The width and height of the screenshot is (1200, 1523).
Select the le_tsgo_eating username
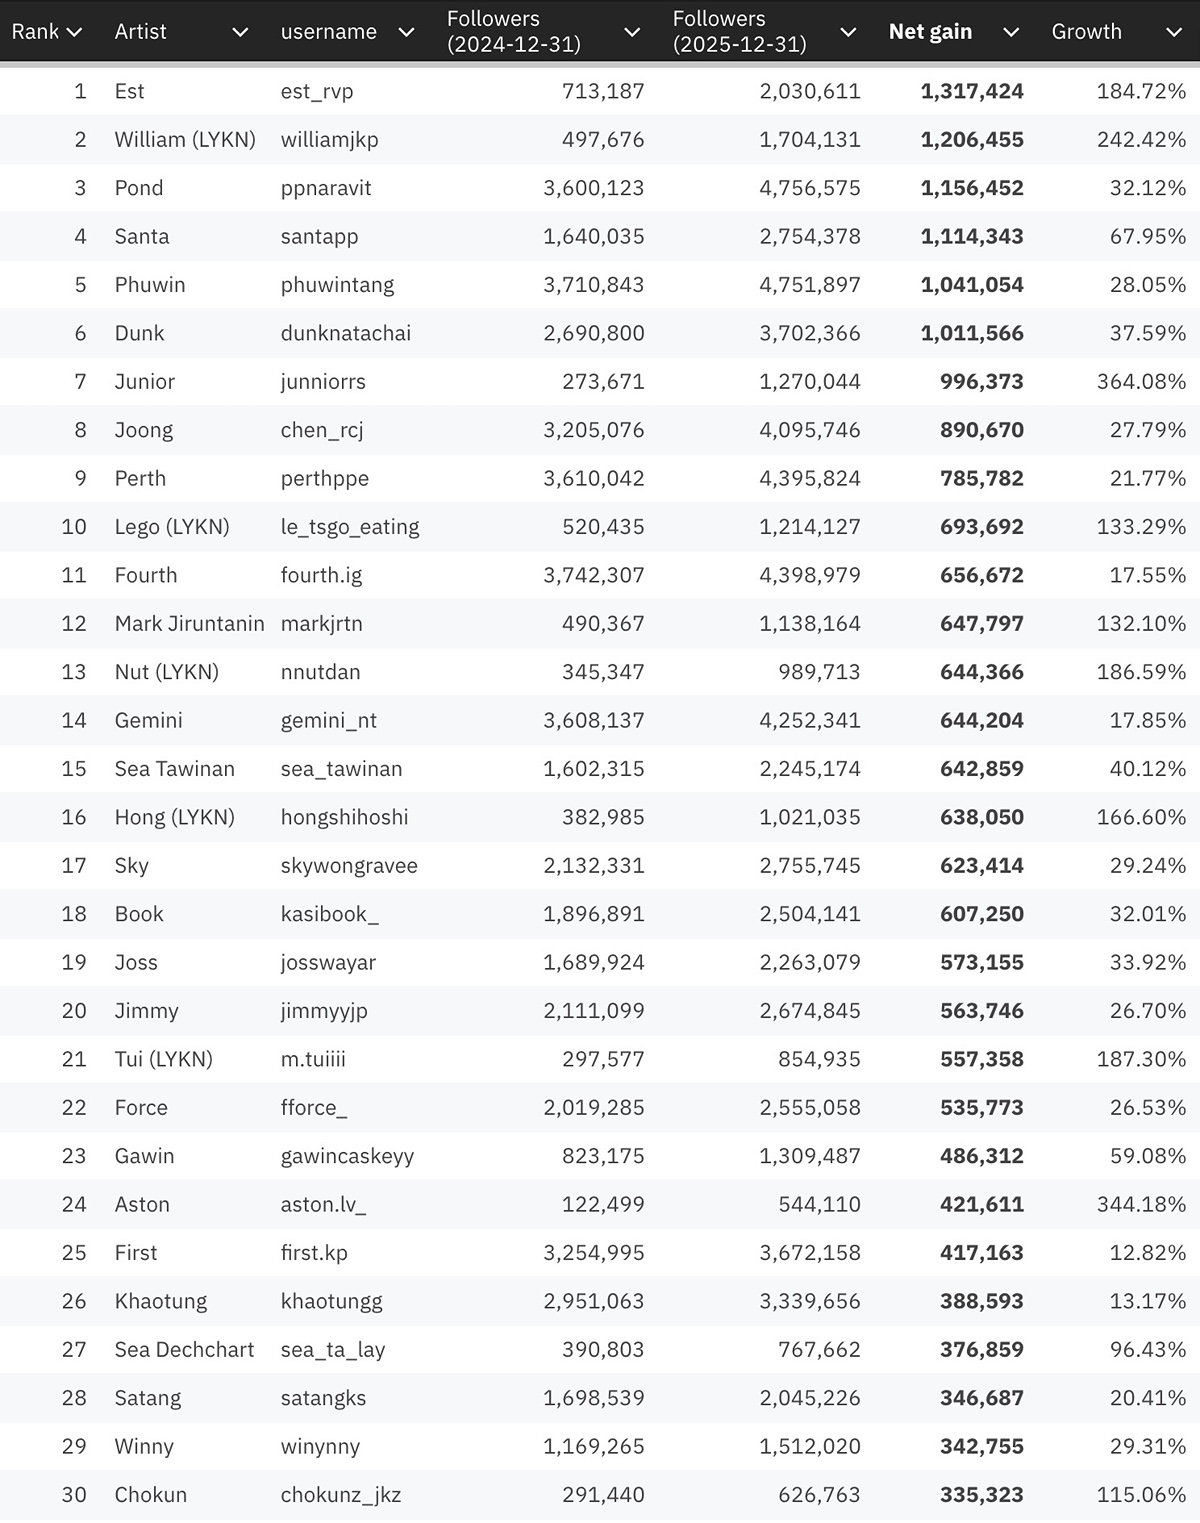(x=350, y=527)
